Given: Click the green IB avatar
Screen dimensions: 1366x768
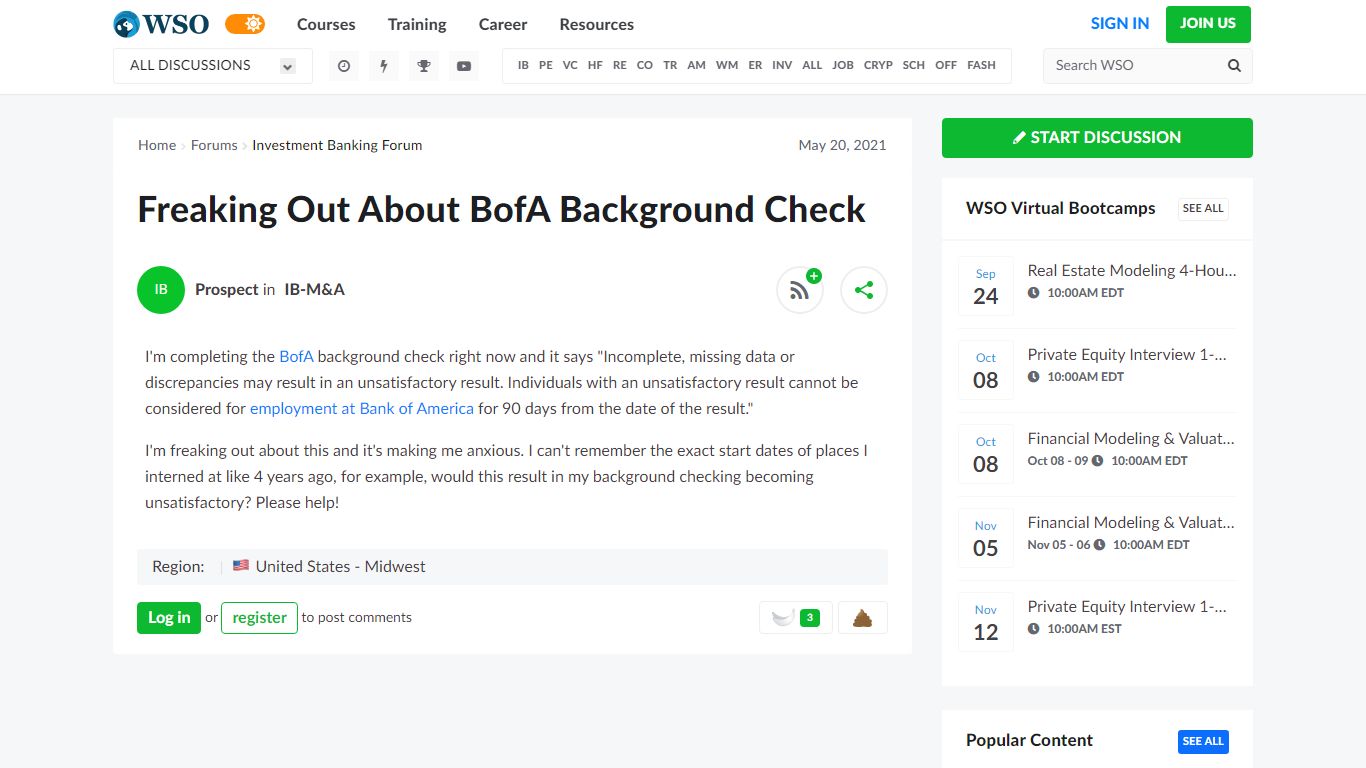Looking at the screenshot, I should (161, 290).
